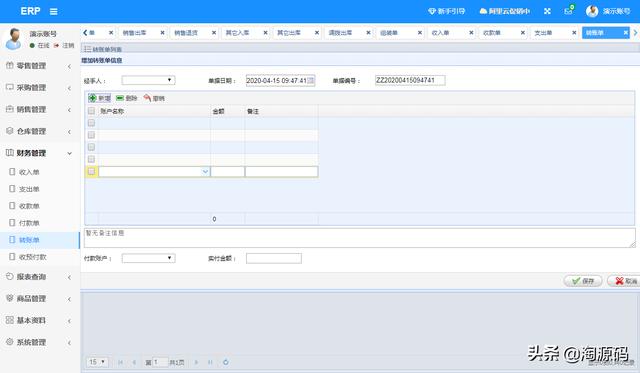This screenshot has height=373, width=640.
Task: Open the 付款账户 dropdown
Action: point(149,258)
